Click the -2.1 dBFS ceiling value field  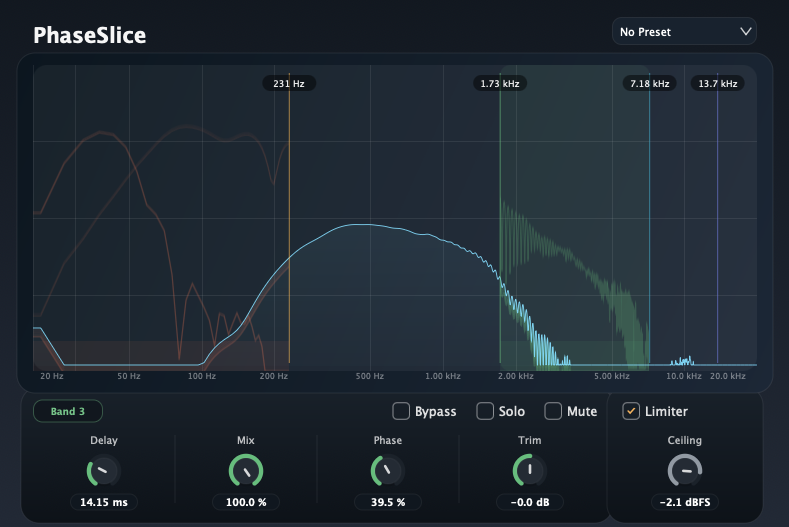[684, 502]
